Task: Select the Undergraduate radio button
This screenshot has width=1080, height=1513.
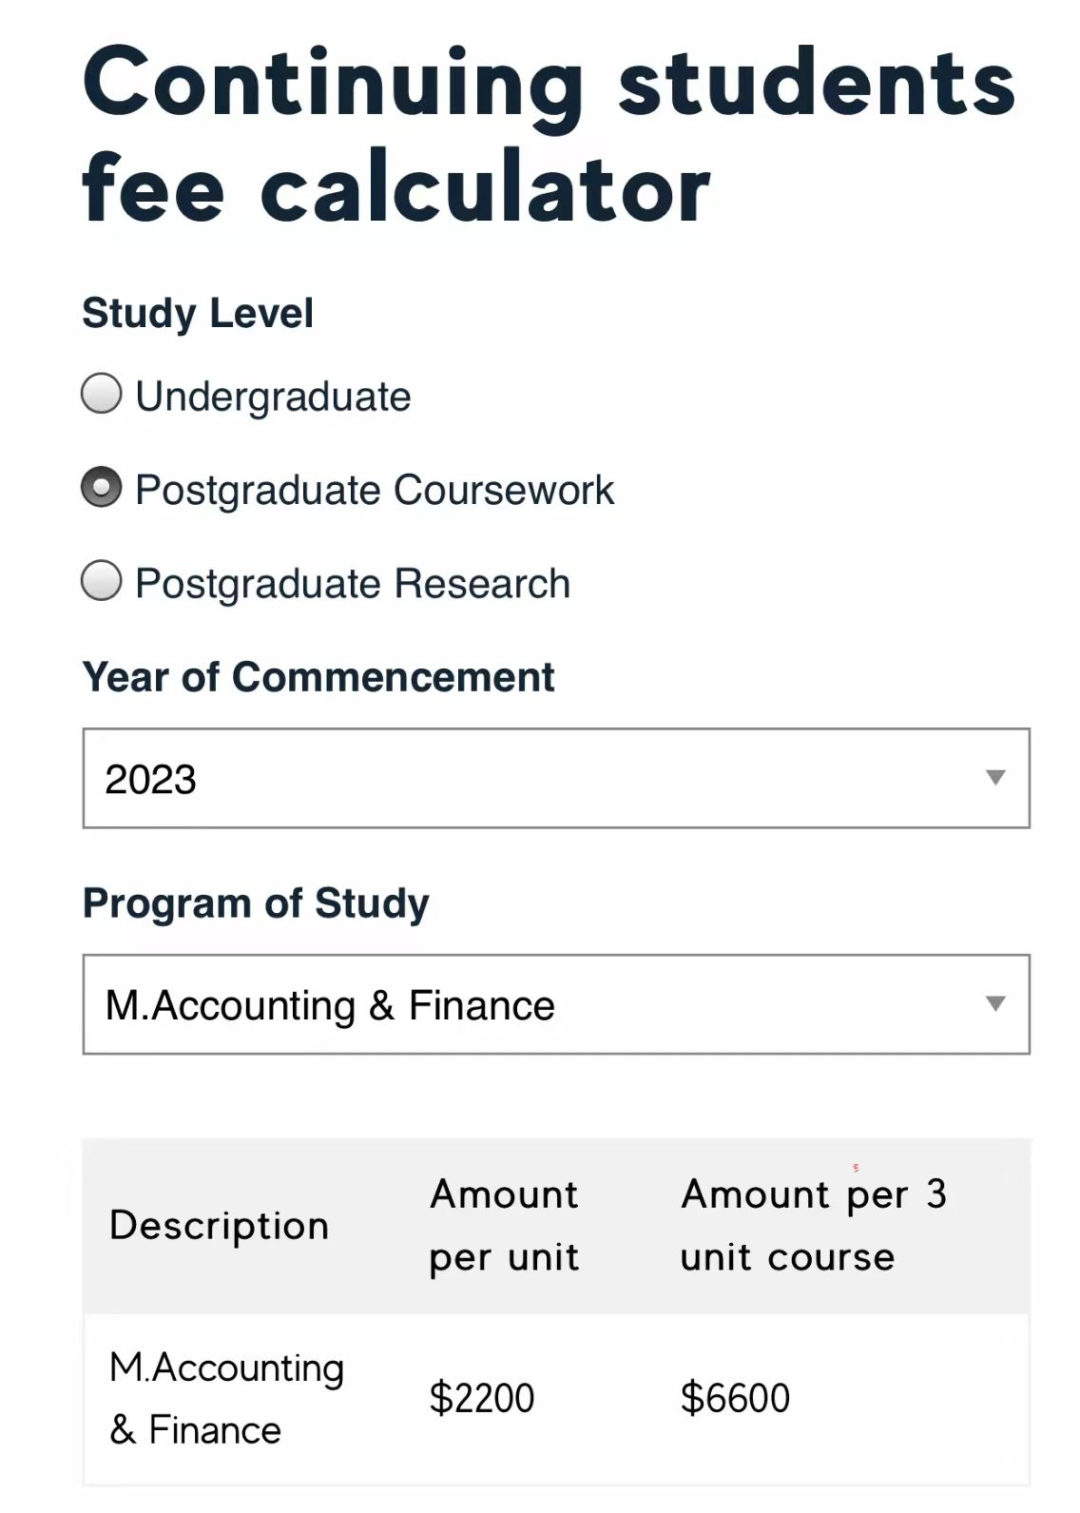Action: click(101, 394)
